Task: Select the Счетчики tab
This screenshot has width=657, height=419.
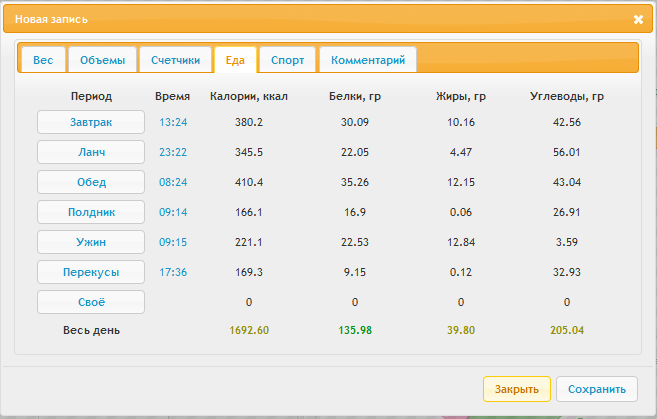Action: click(175, 60)
